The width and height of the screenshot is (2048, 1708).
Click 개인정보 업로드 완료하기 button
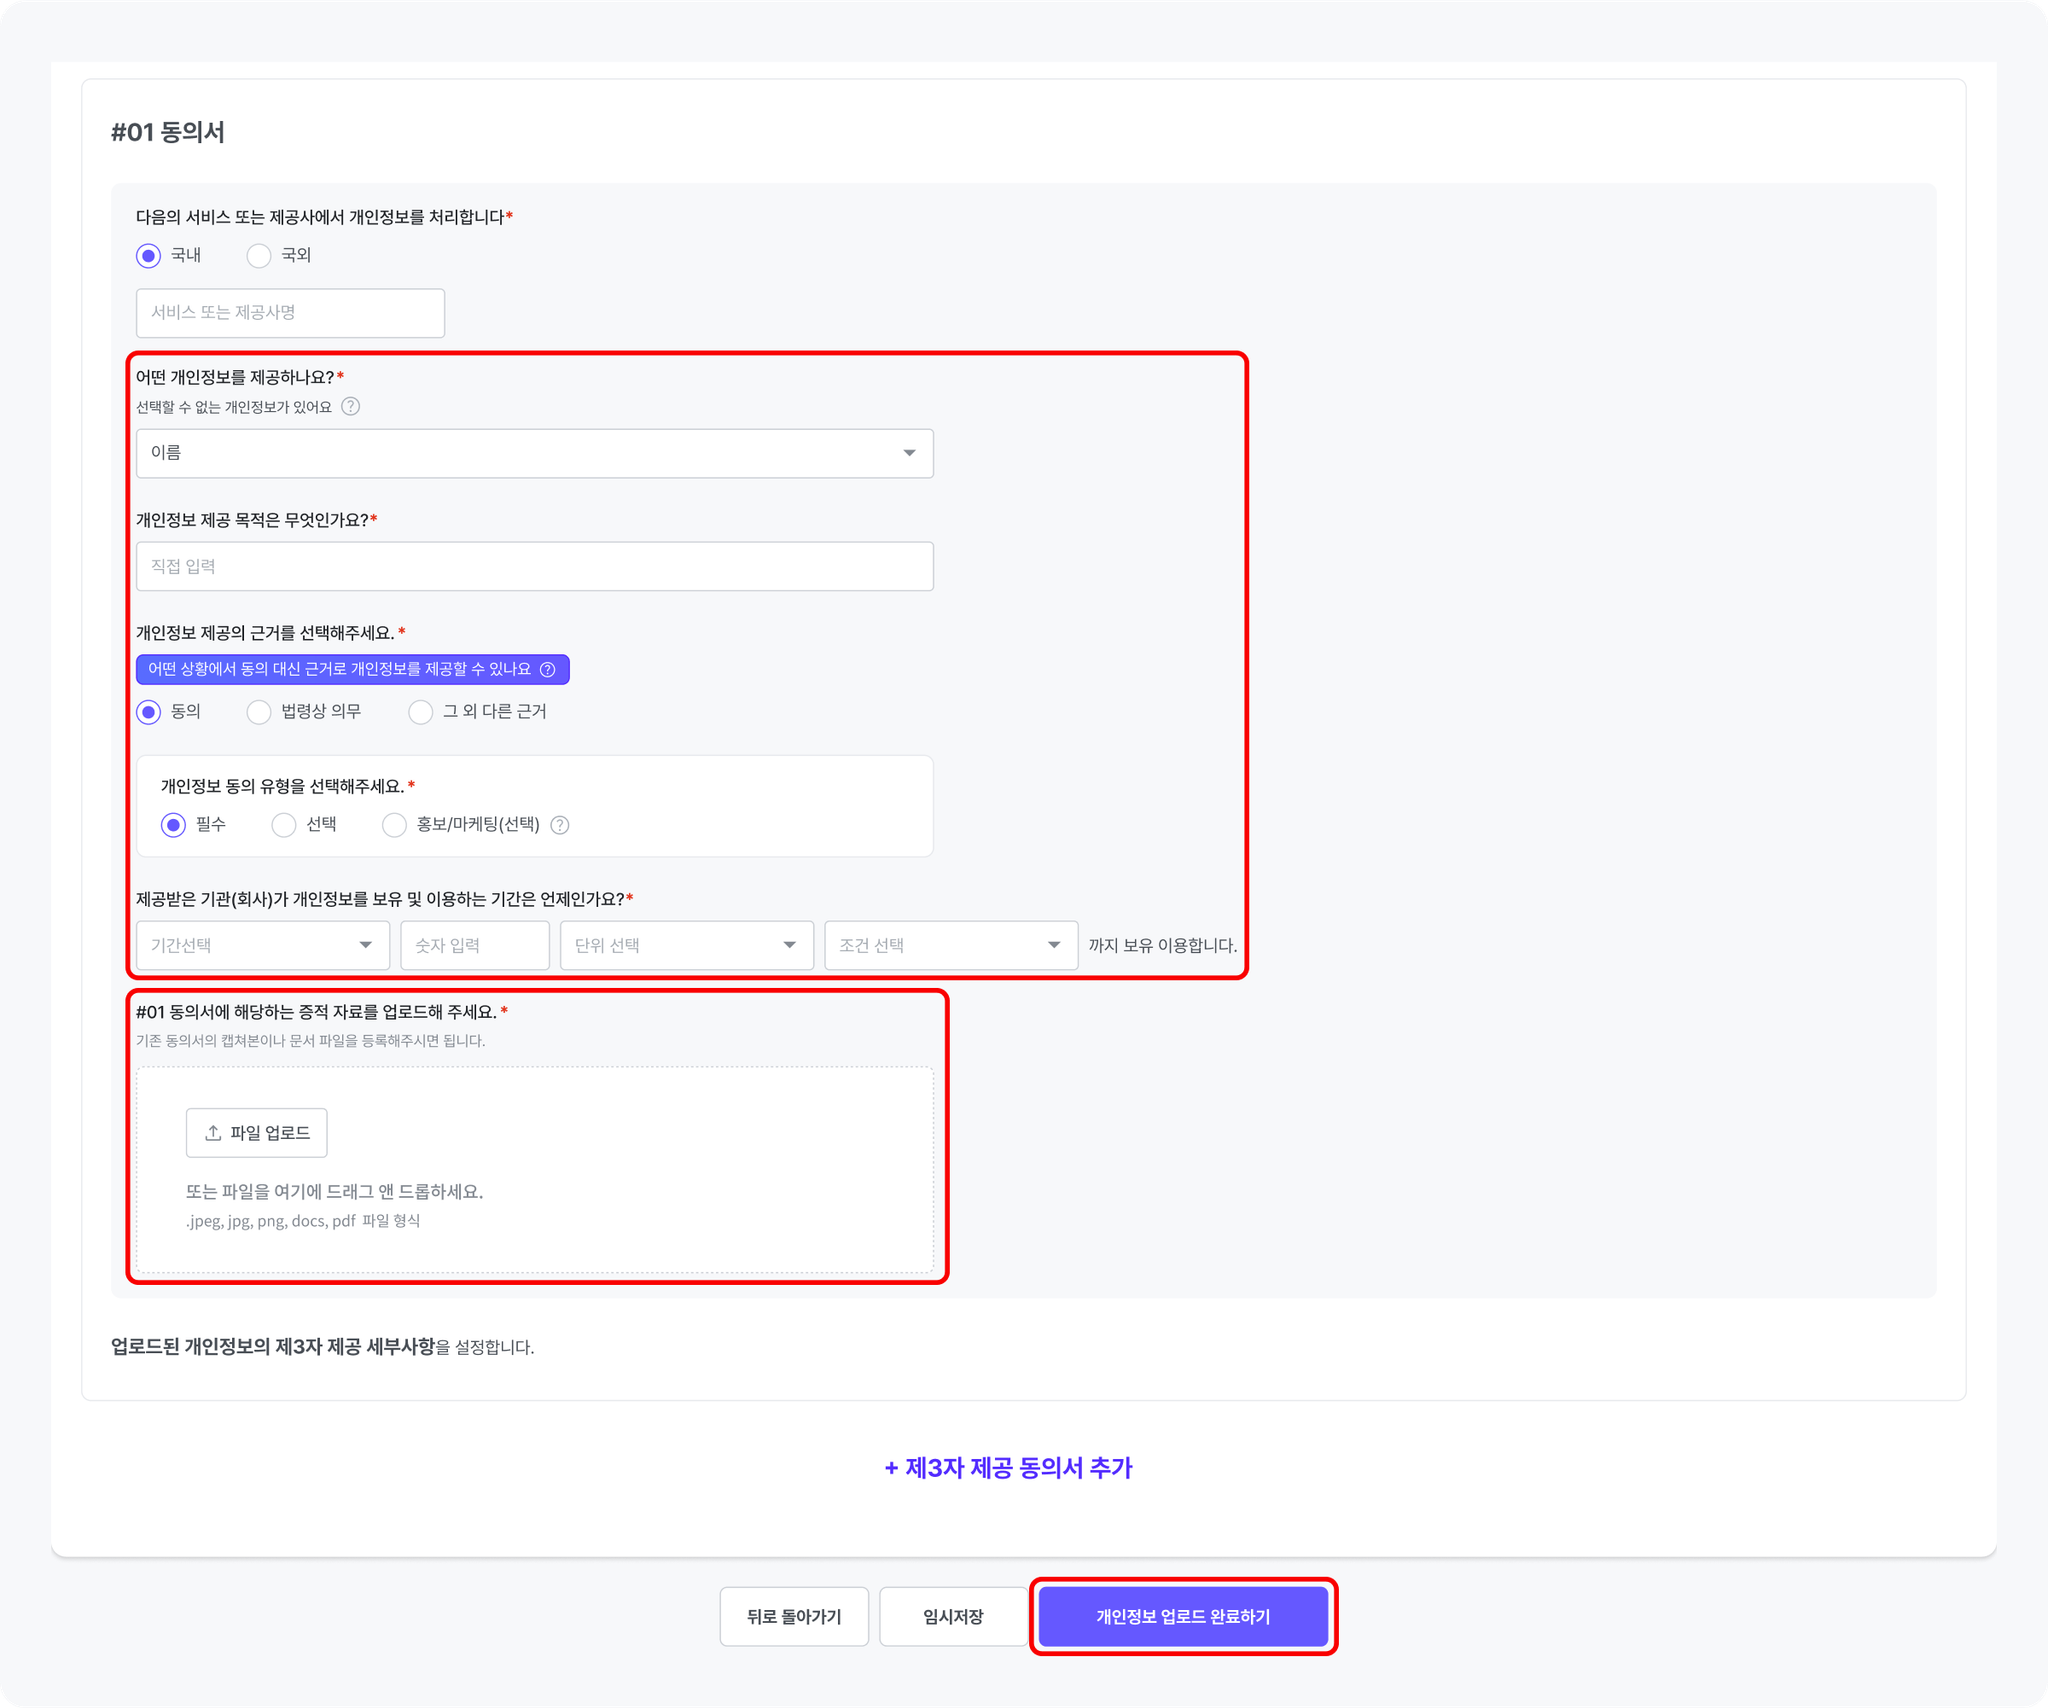1183,1617
